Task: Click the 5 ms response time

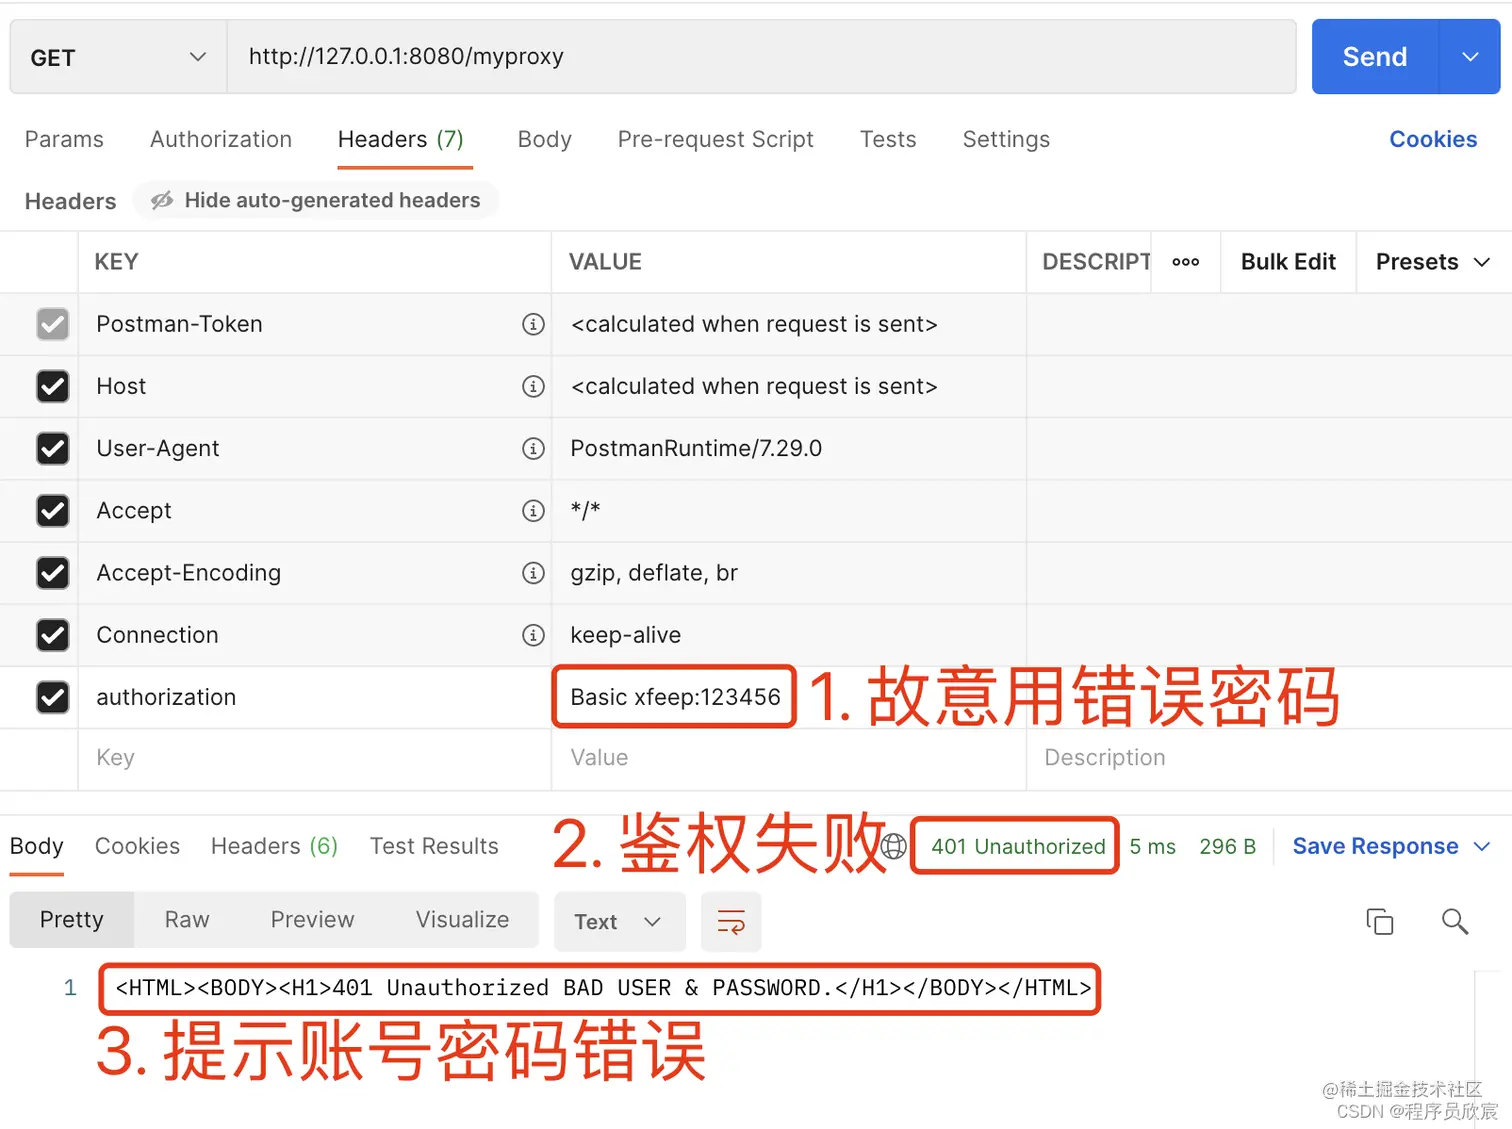Action: [x=1152, y=847]
